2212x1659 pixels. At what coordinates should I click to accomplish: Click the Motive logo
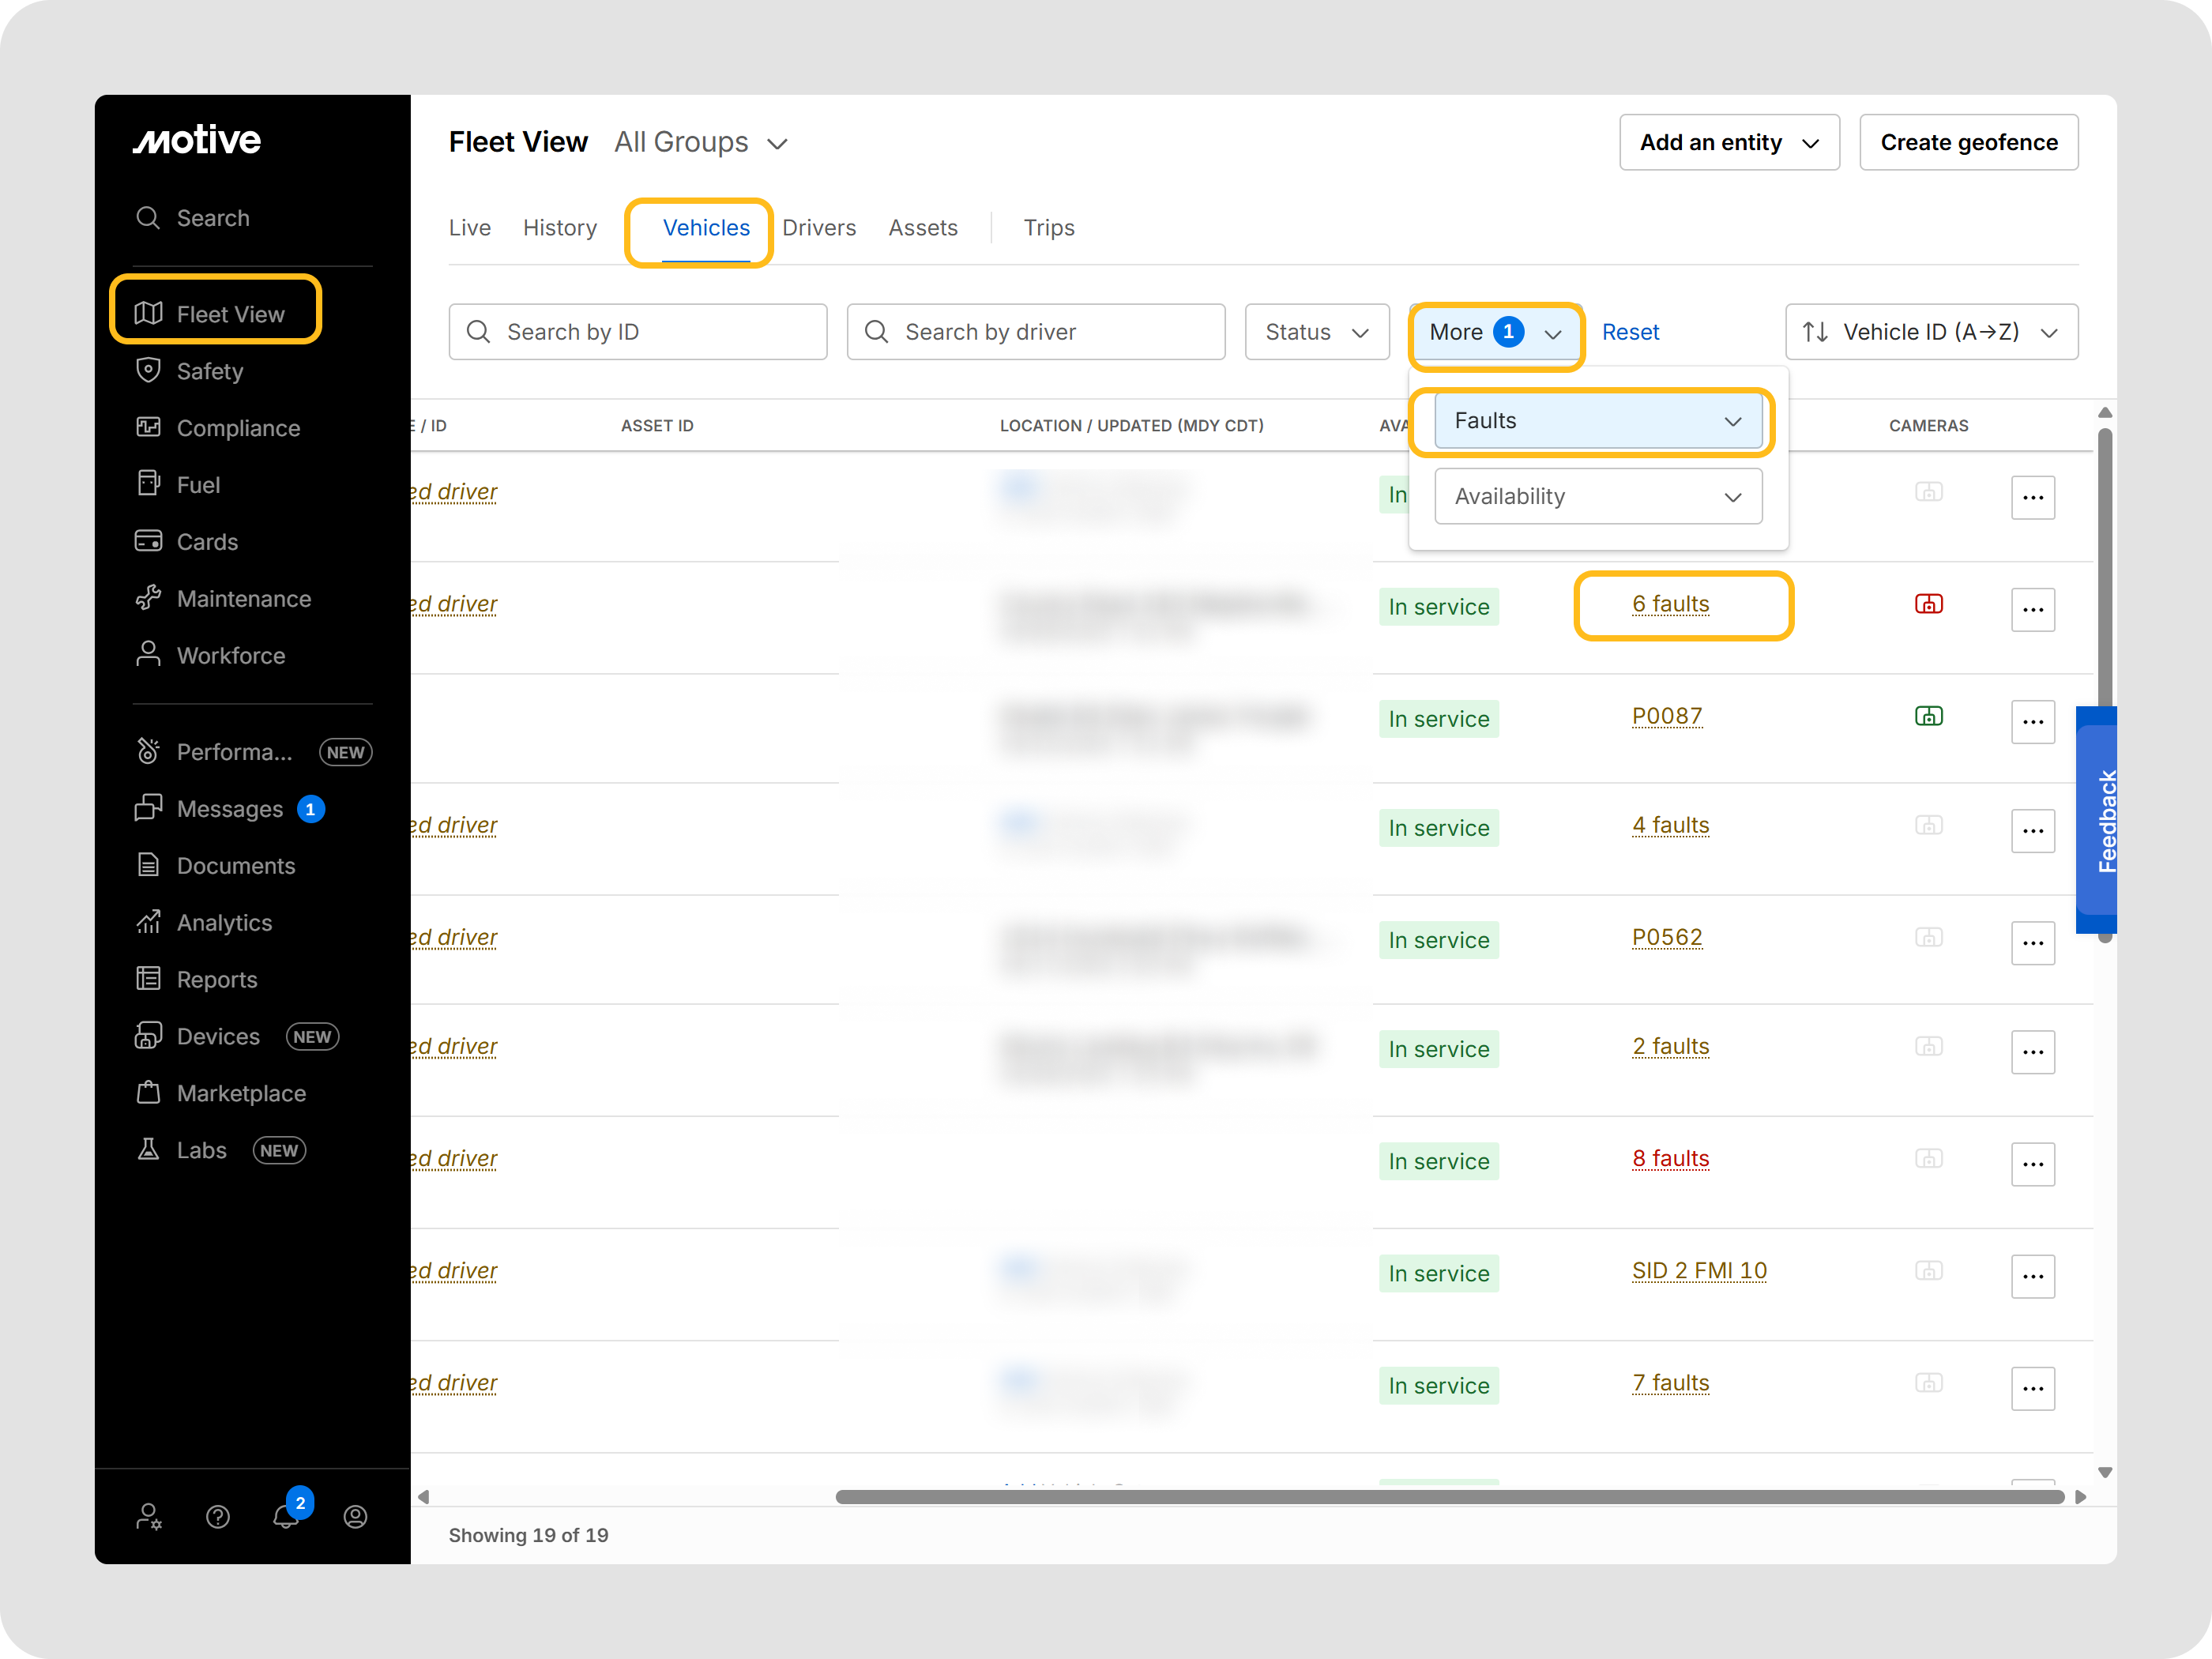click(197, 140)
